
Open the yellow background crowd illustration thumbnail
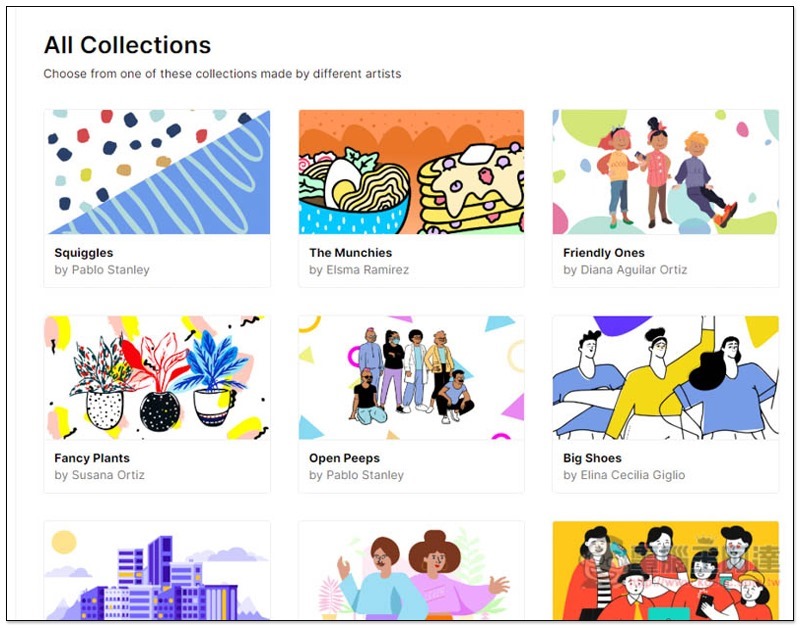[x=665, y=570]
